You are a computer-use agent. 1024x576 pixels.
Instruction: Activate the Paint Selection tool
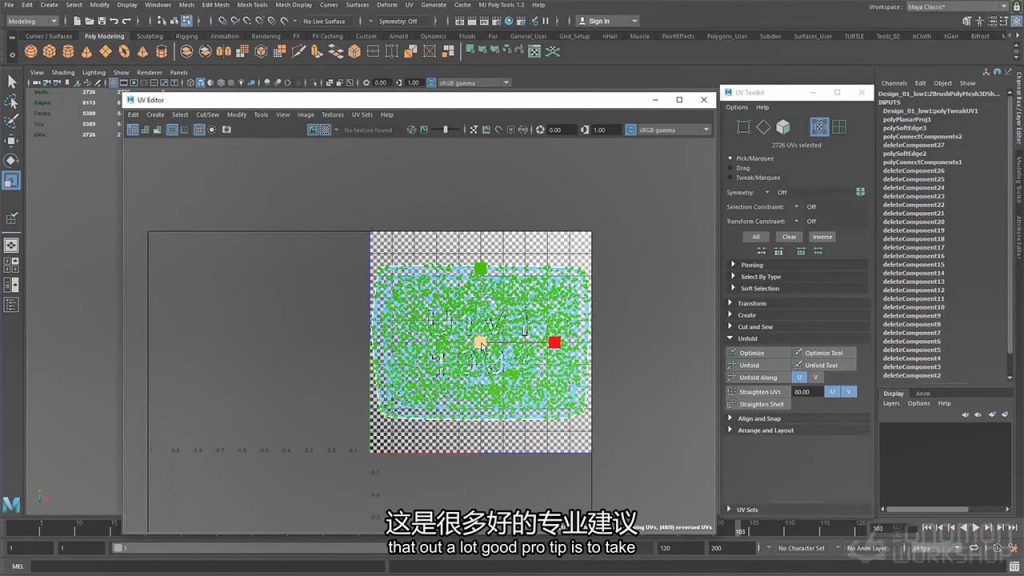[11, 121]
